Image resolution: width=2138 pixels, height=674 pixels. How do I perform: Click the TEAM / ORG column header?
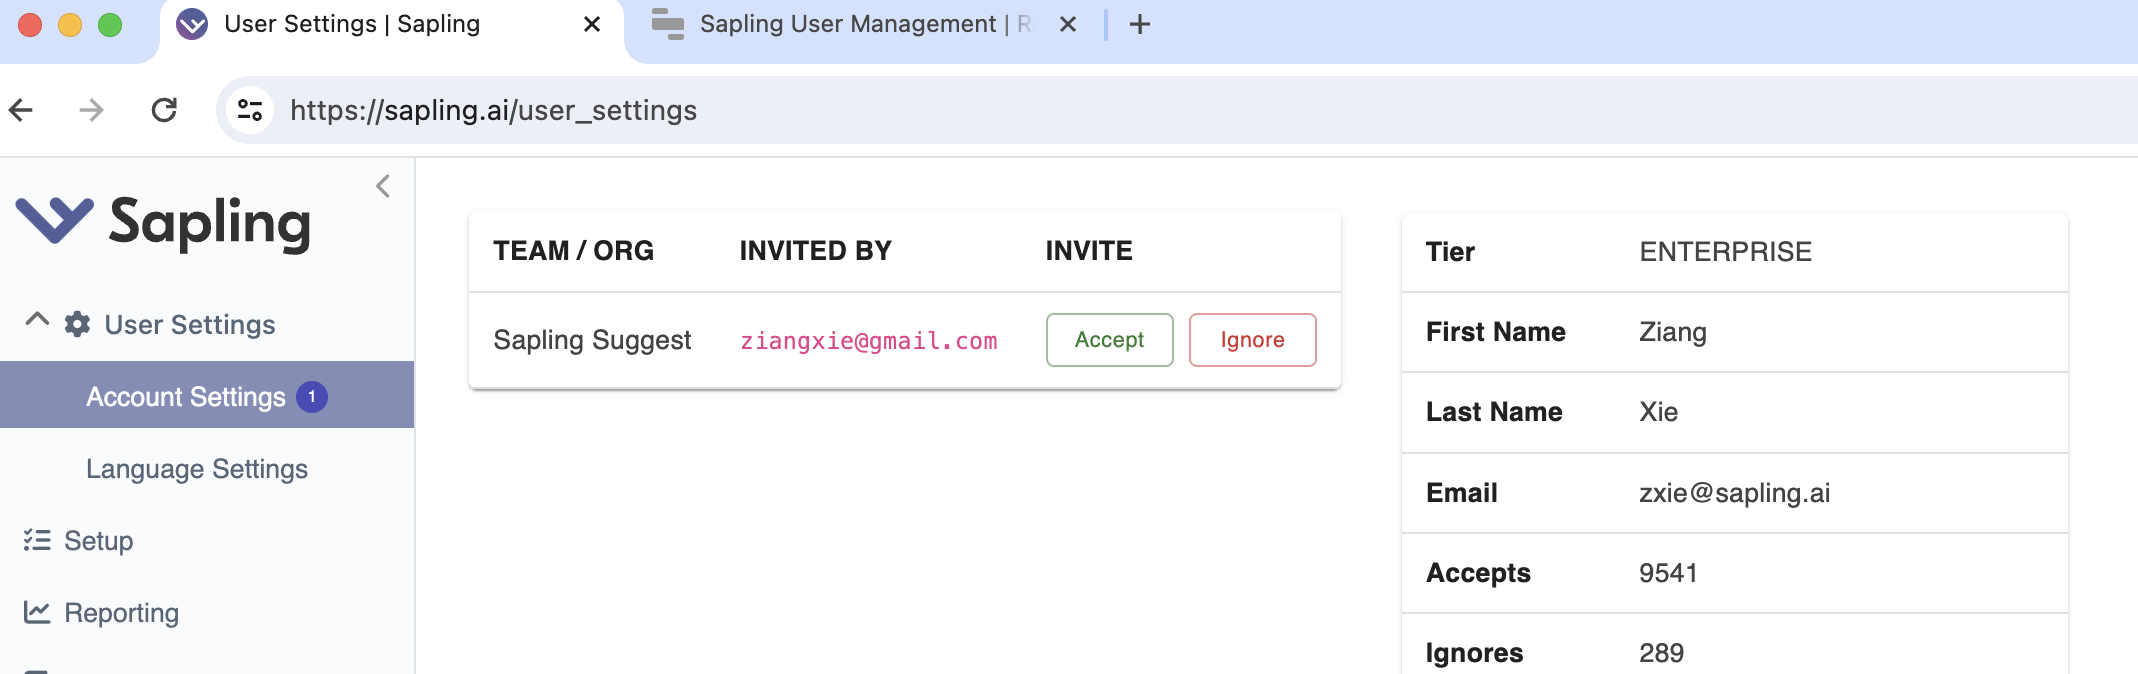[x=574, y=251]
